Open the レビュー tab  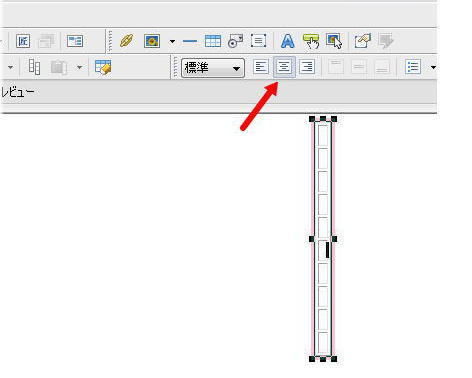(x=17, y=92)
